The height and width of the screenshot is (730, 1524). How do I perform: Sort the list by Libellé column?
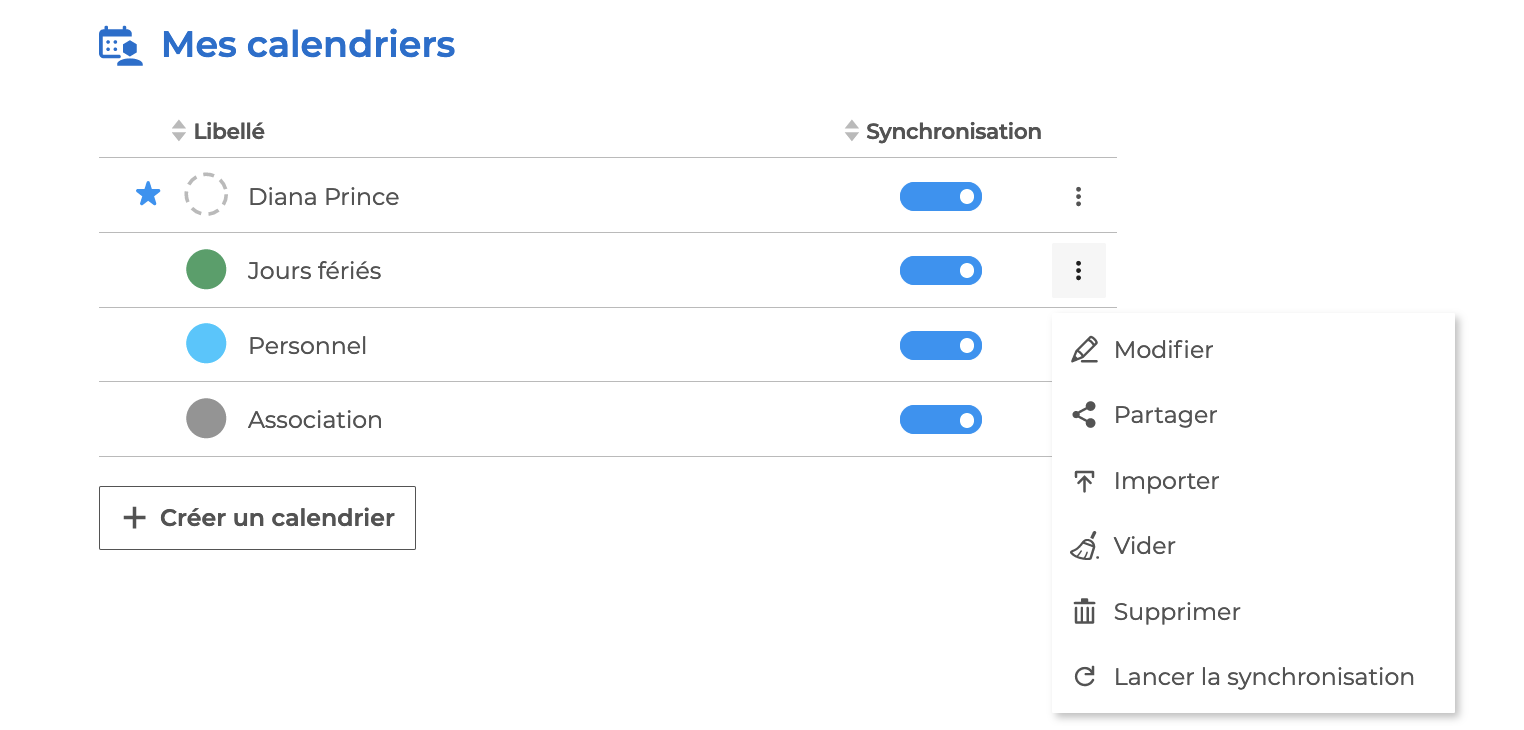click(x=228, y=131)
